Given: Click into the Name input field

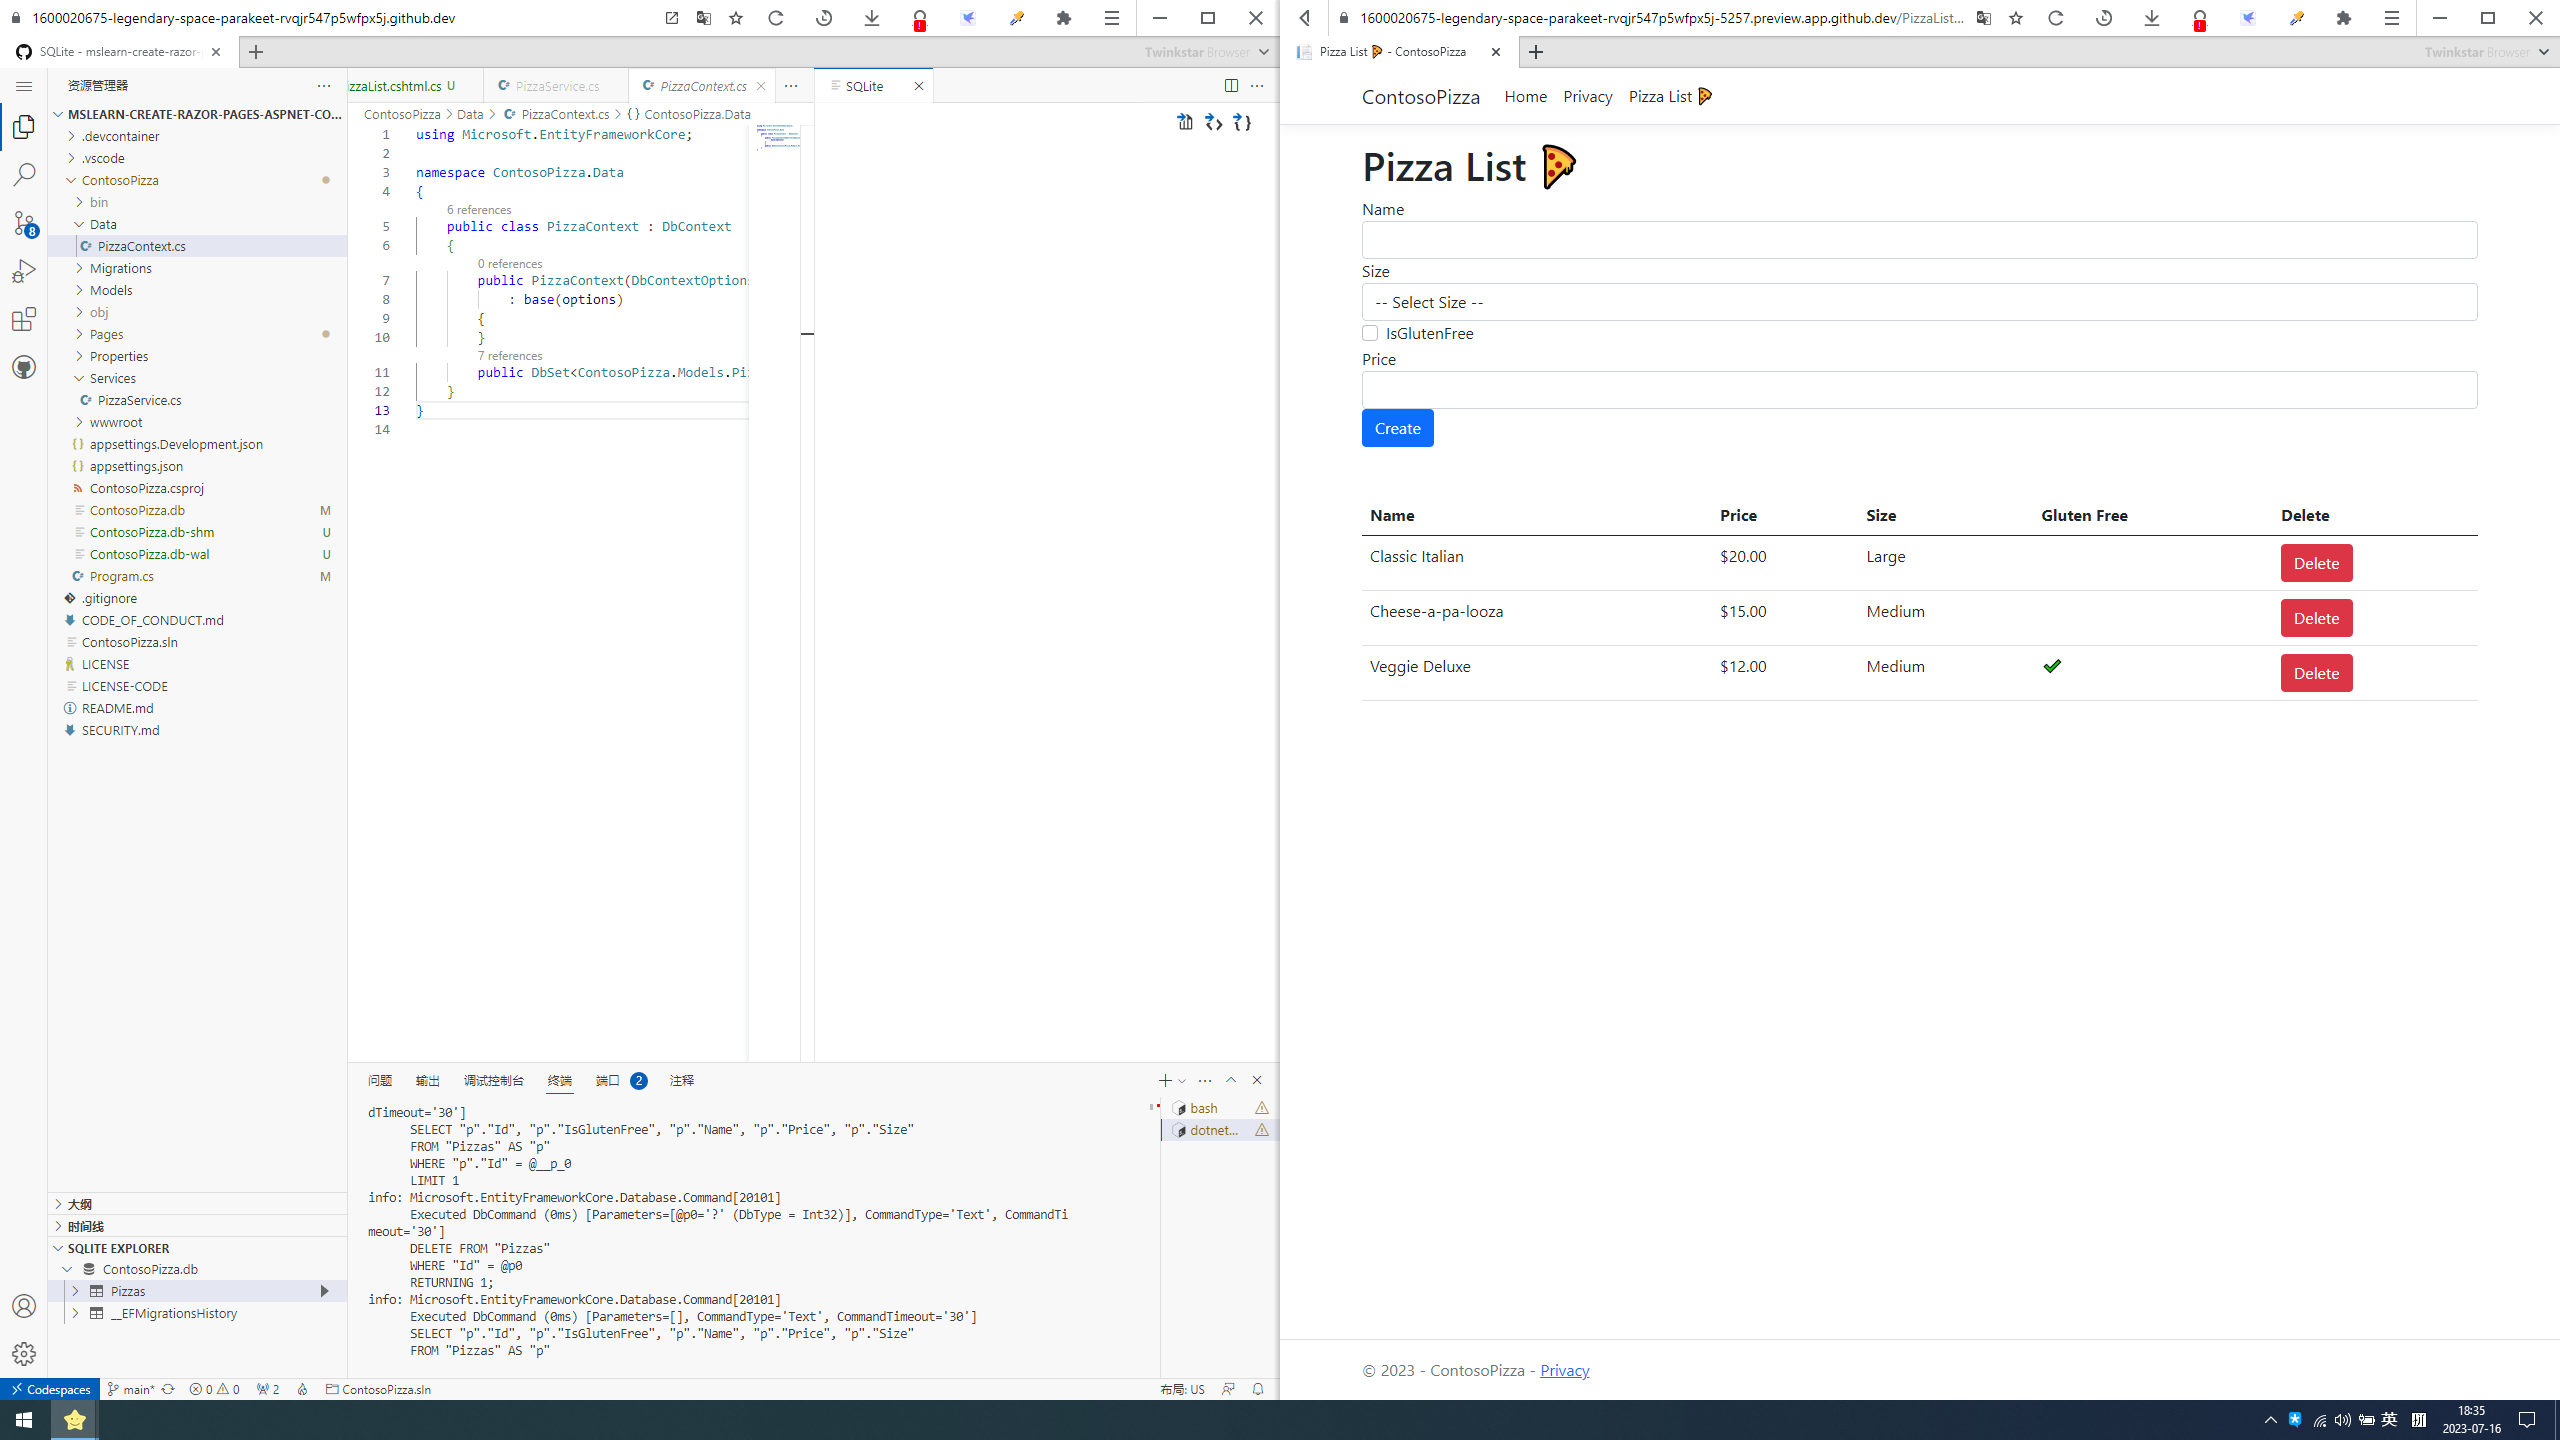Looking at the screenshot, I should (x=1919, y=240).
